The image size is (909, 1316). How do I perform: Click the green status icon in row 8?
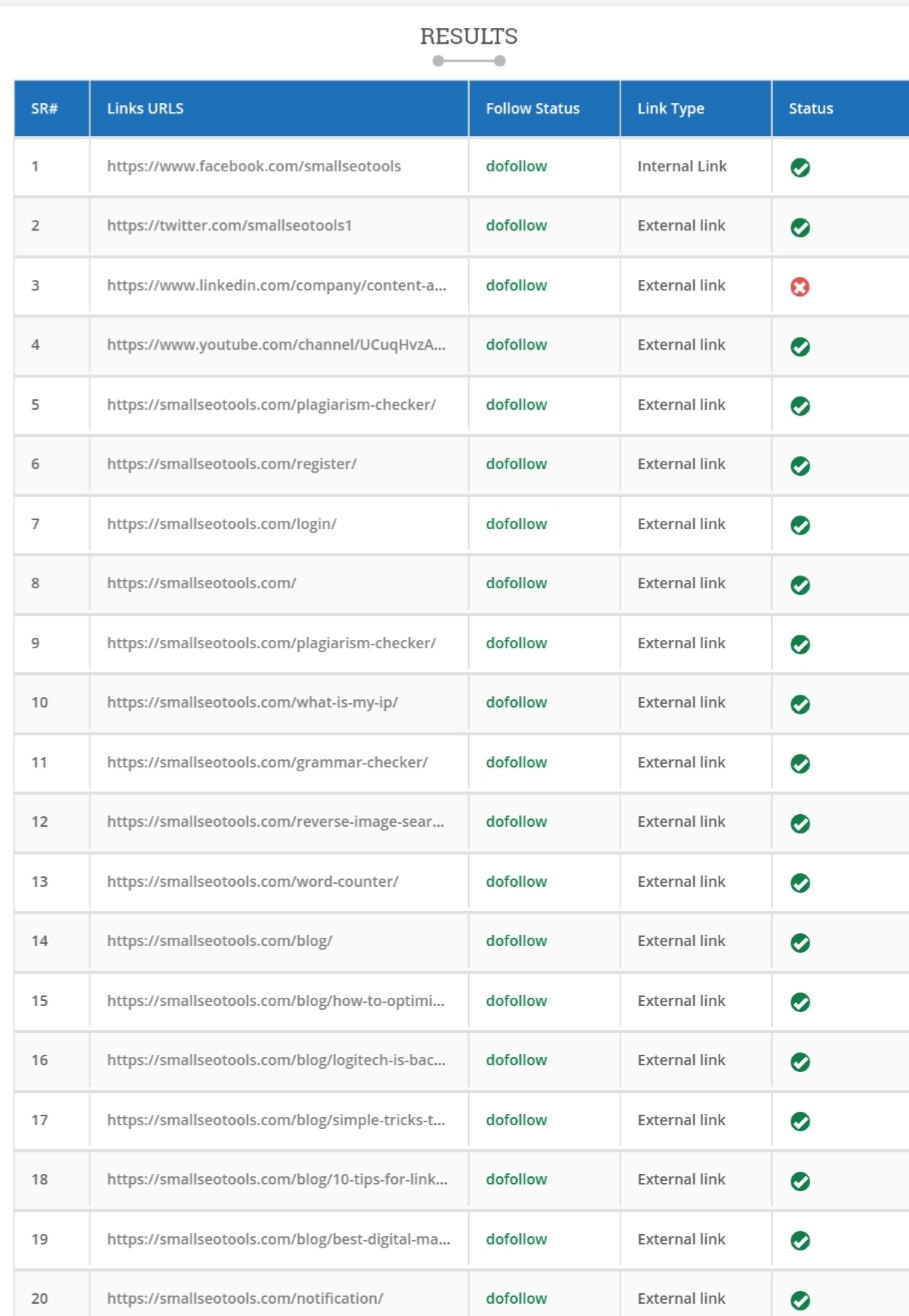[800, 585]
